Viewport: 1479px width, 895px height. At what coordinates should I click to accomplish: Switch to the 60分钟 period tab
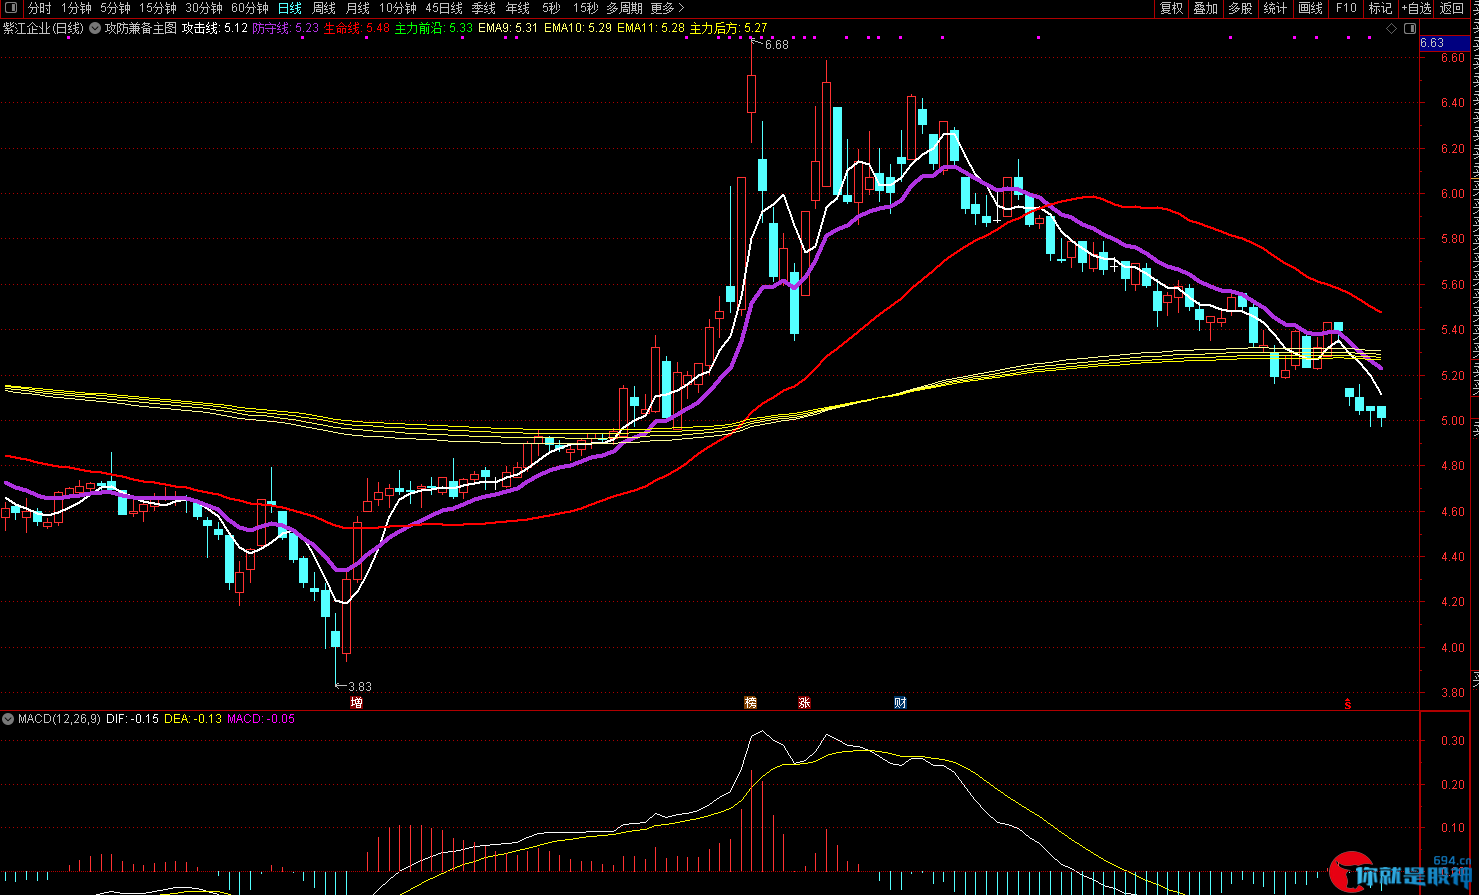pos(249,8)
